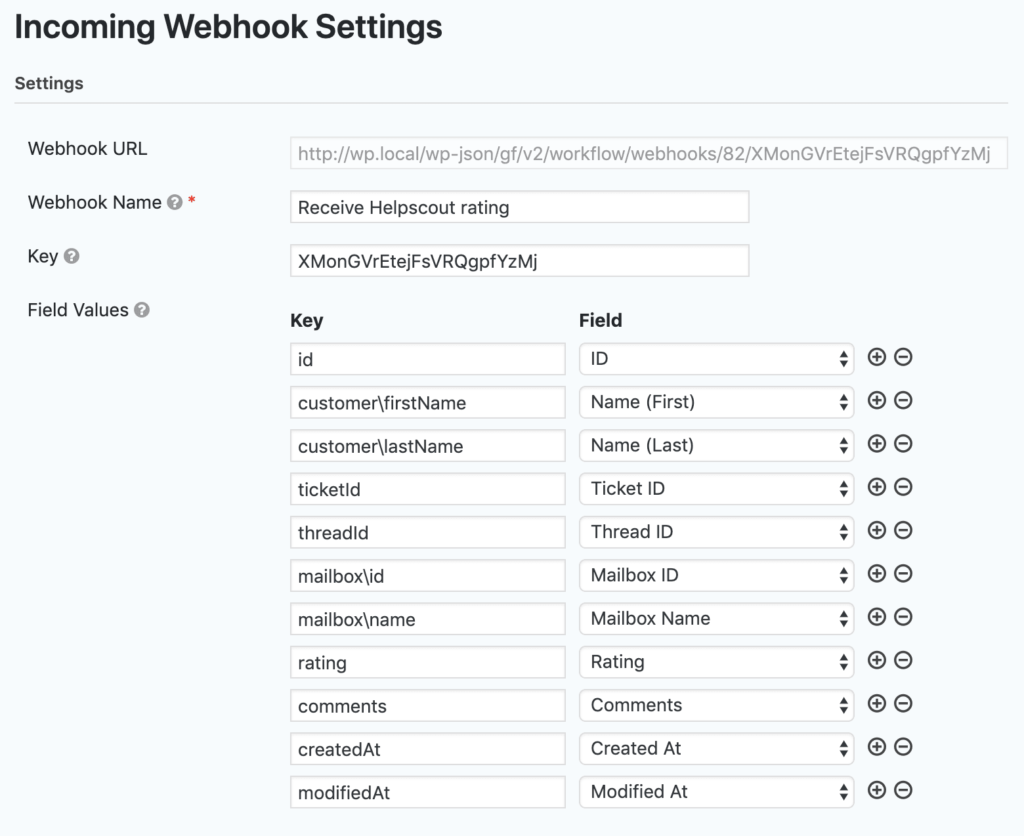1024x836 pixels.
Task: Click the 'Field' column header
Action: pyautogui.click(x=601, y=321)
